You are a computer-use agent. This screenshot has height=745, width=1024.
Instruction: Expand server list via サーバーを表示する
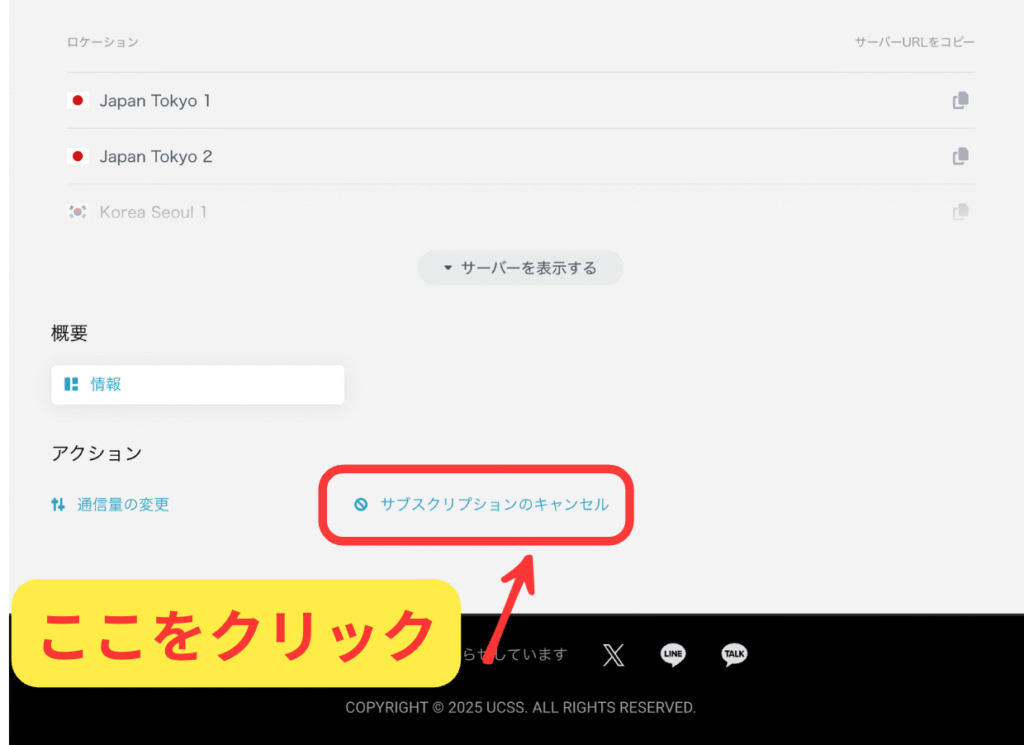coord(520,268)
